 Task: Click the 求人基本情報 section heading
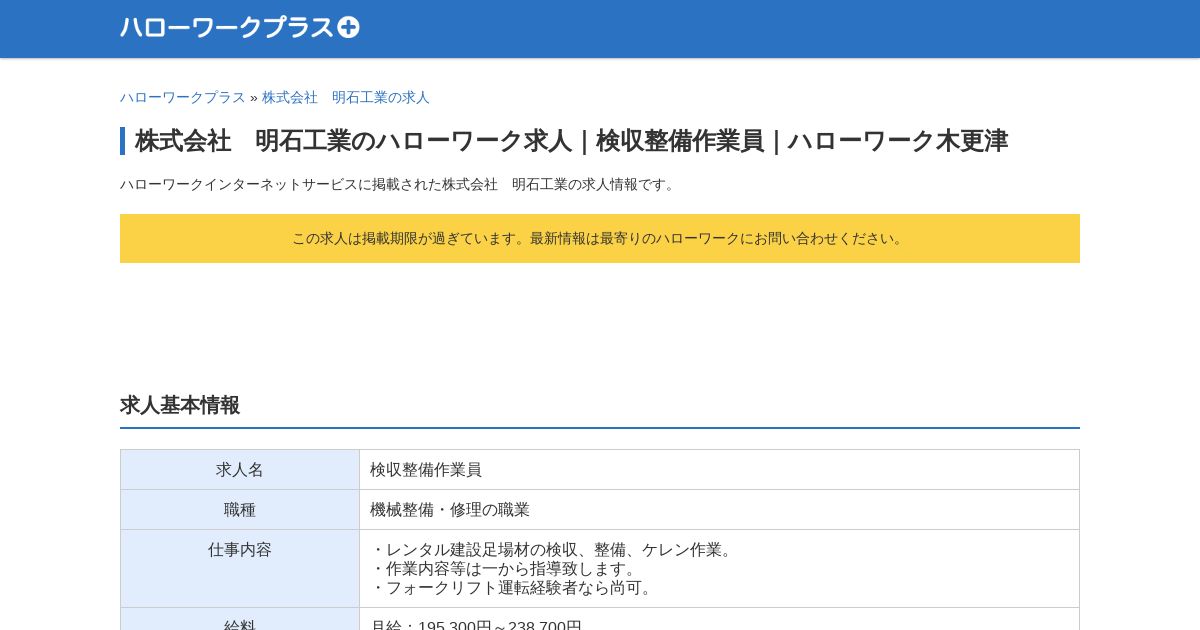(x=180, y=405)
